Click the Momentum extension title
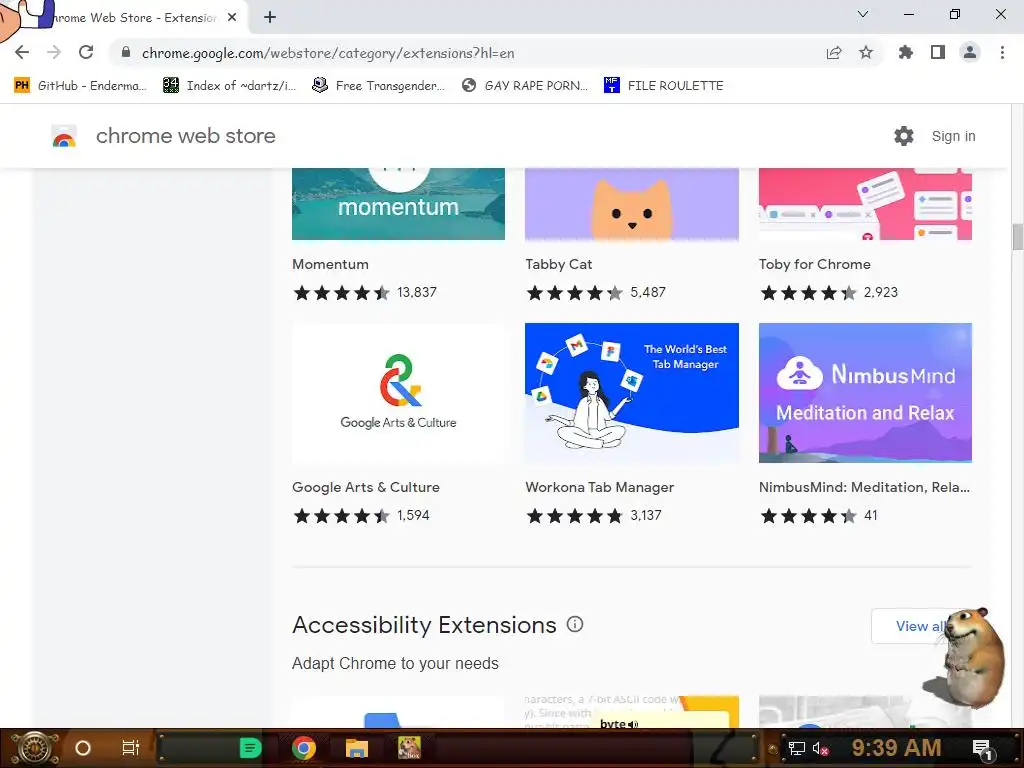1024x768 pixels. pyautogui.click(x=330, y=264)
